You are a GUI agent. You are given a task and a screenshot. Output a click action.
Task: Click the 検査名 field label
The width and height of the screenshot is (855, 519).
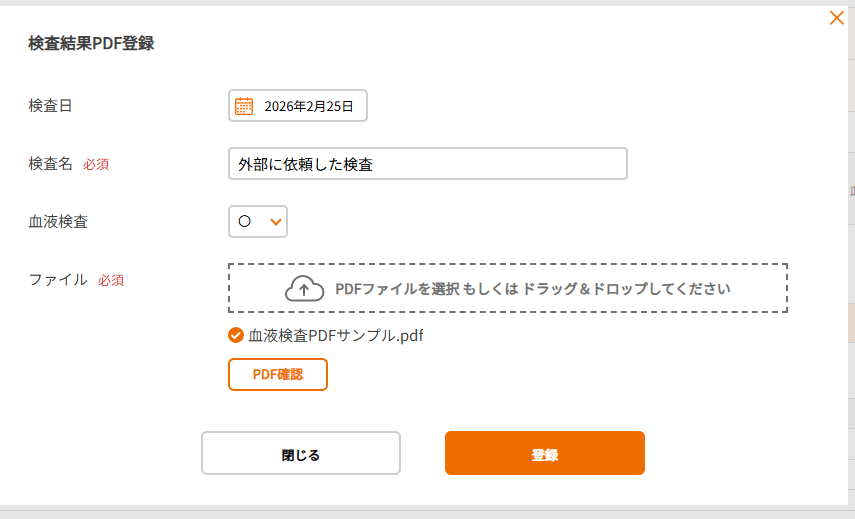(50, 164)
